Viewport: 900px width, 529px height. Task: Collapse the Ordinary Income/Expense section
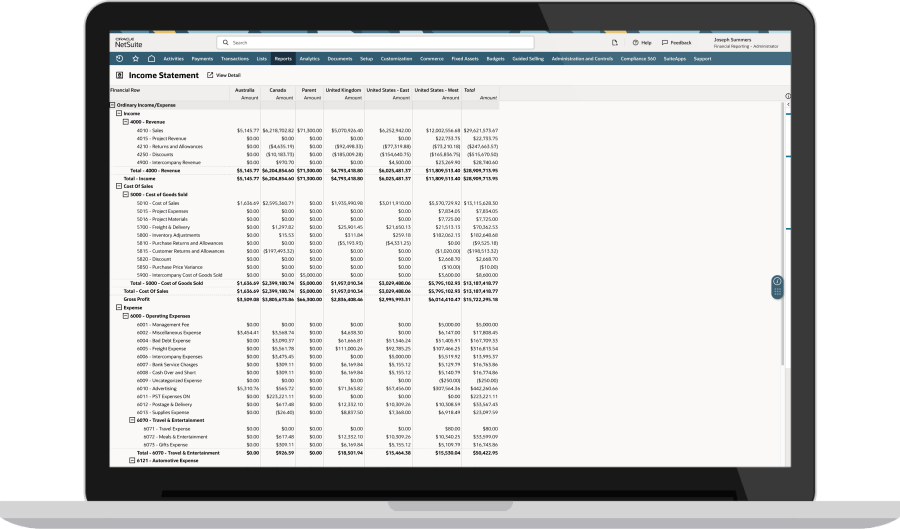point(113,105)
